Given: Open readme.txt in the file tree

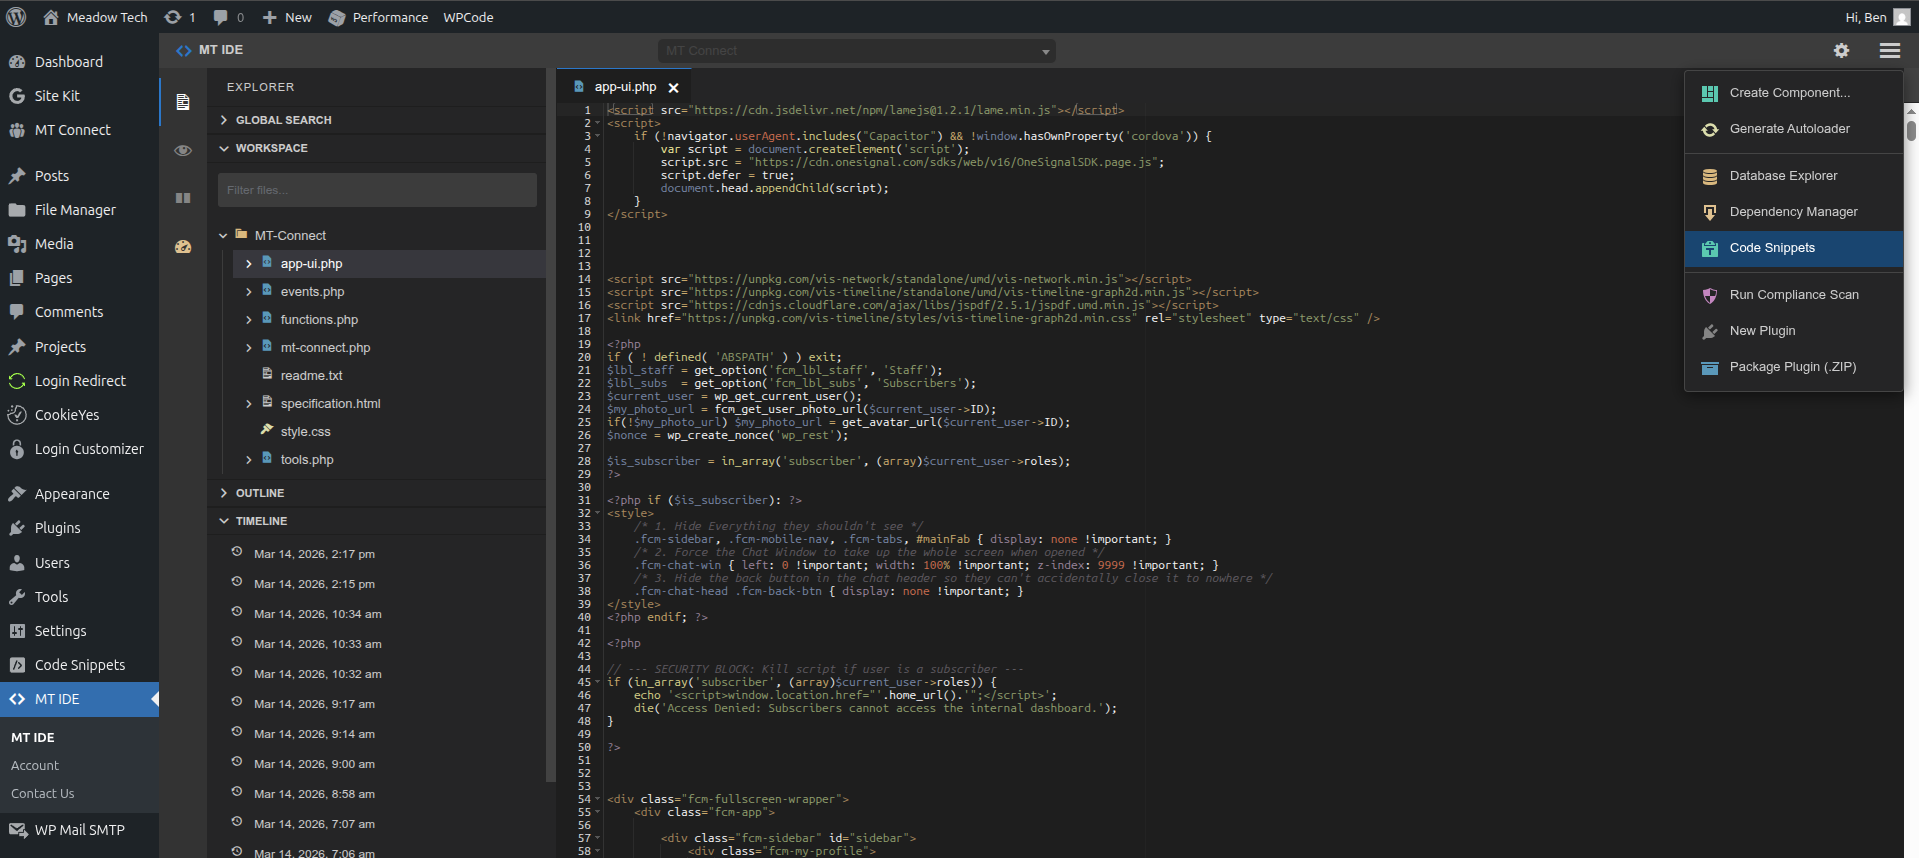Looking at the screenshot, I should pyautogui.click(x=311, y=376).
